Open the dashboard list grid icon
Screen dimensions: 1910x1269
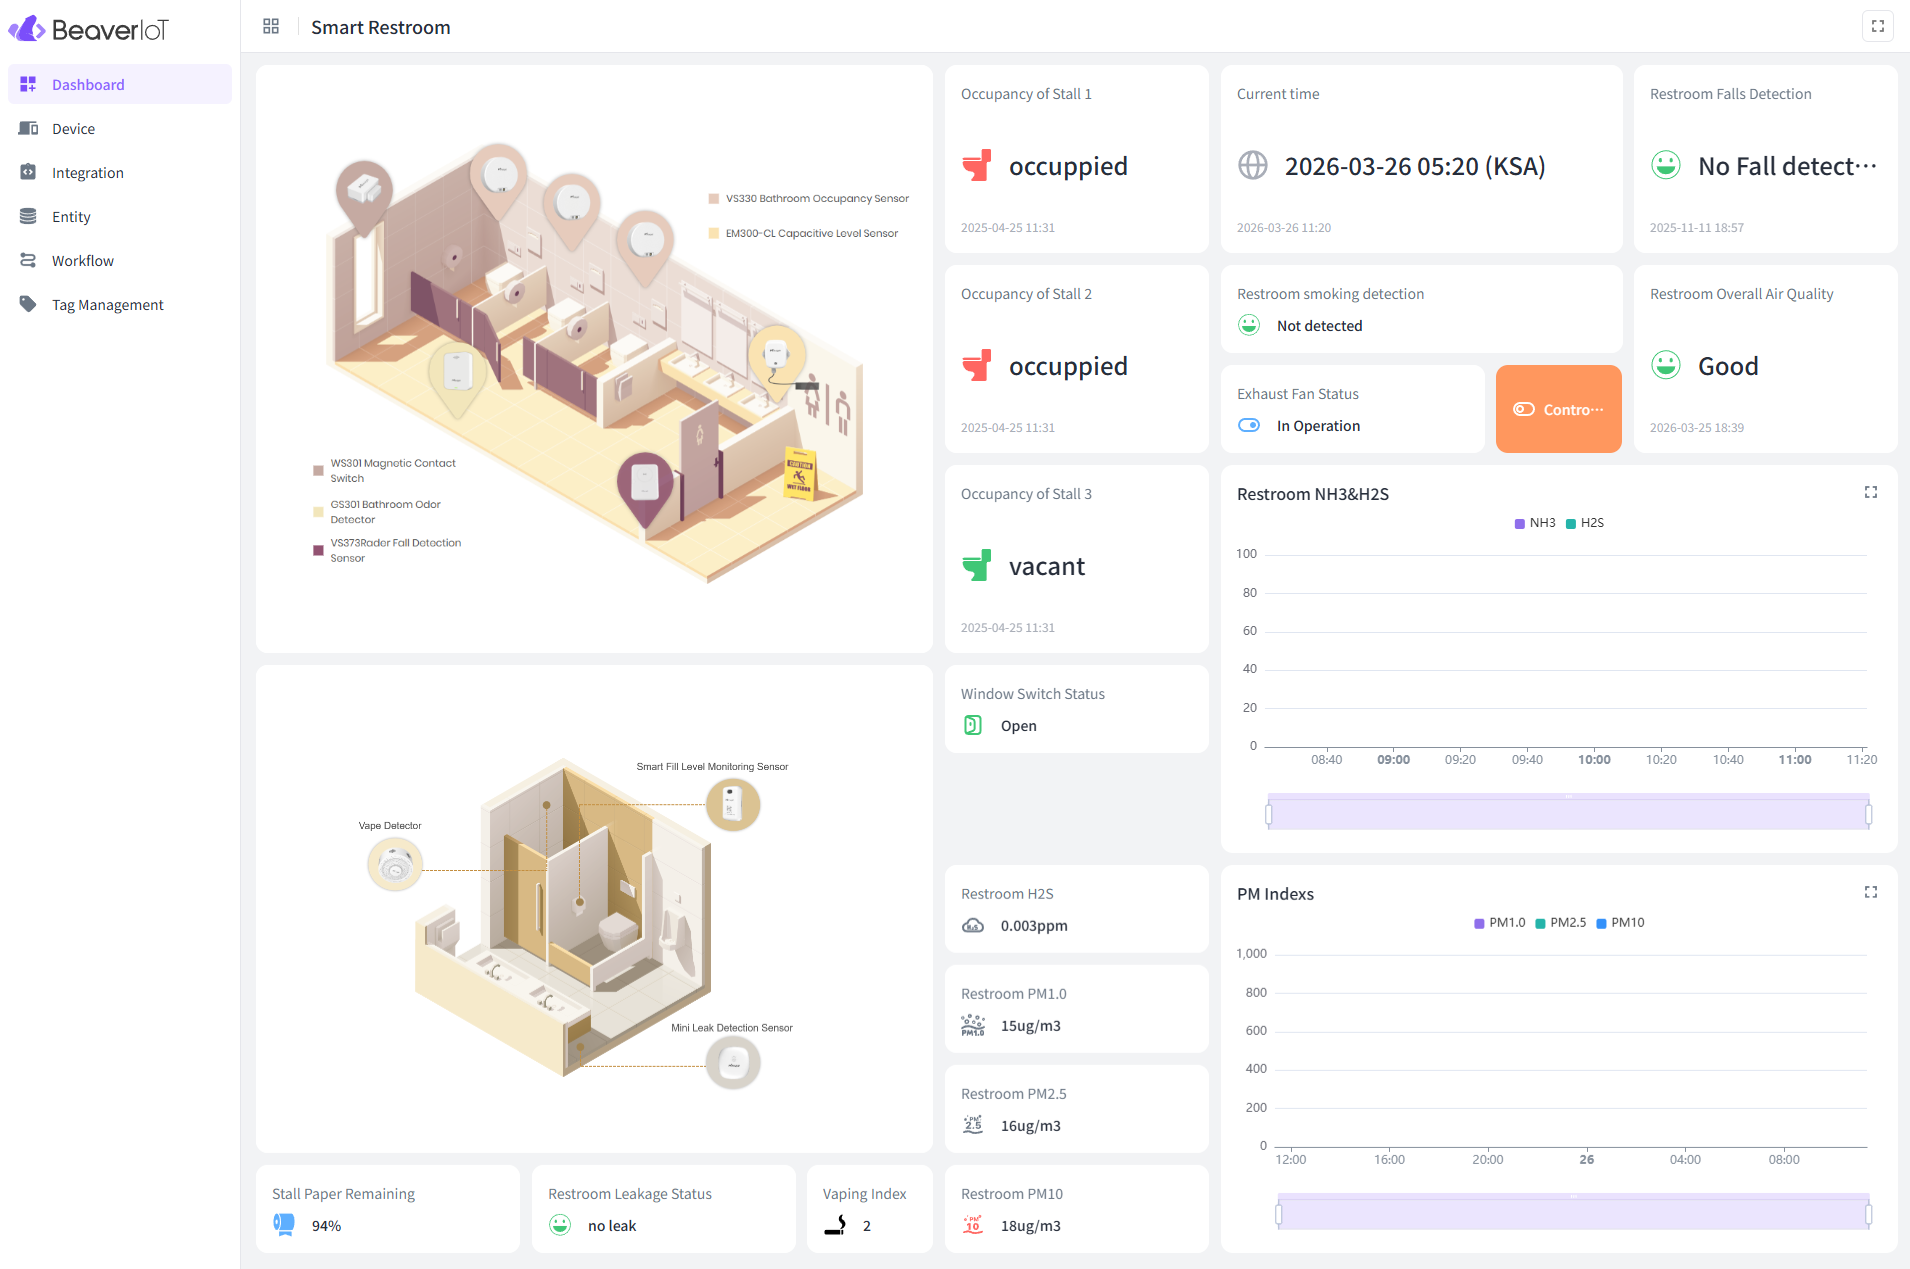[271, 27]
